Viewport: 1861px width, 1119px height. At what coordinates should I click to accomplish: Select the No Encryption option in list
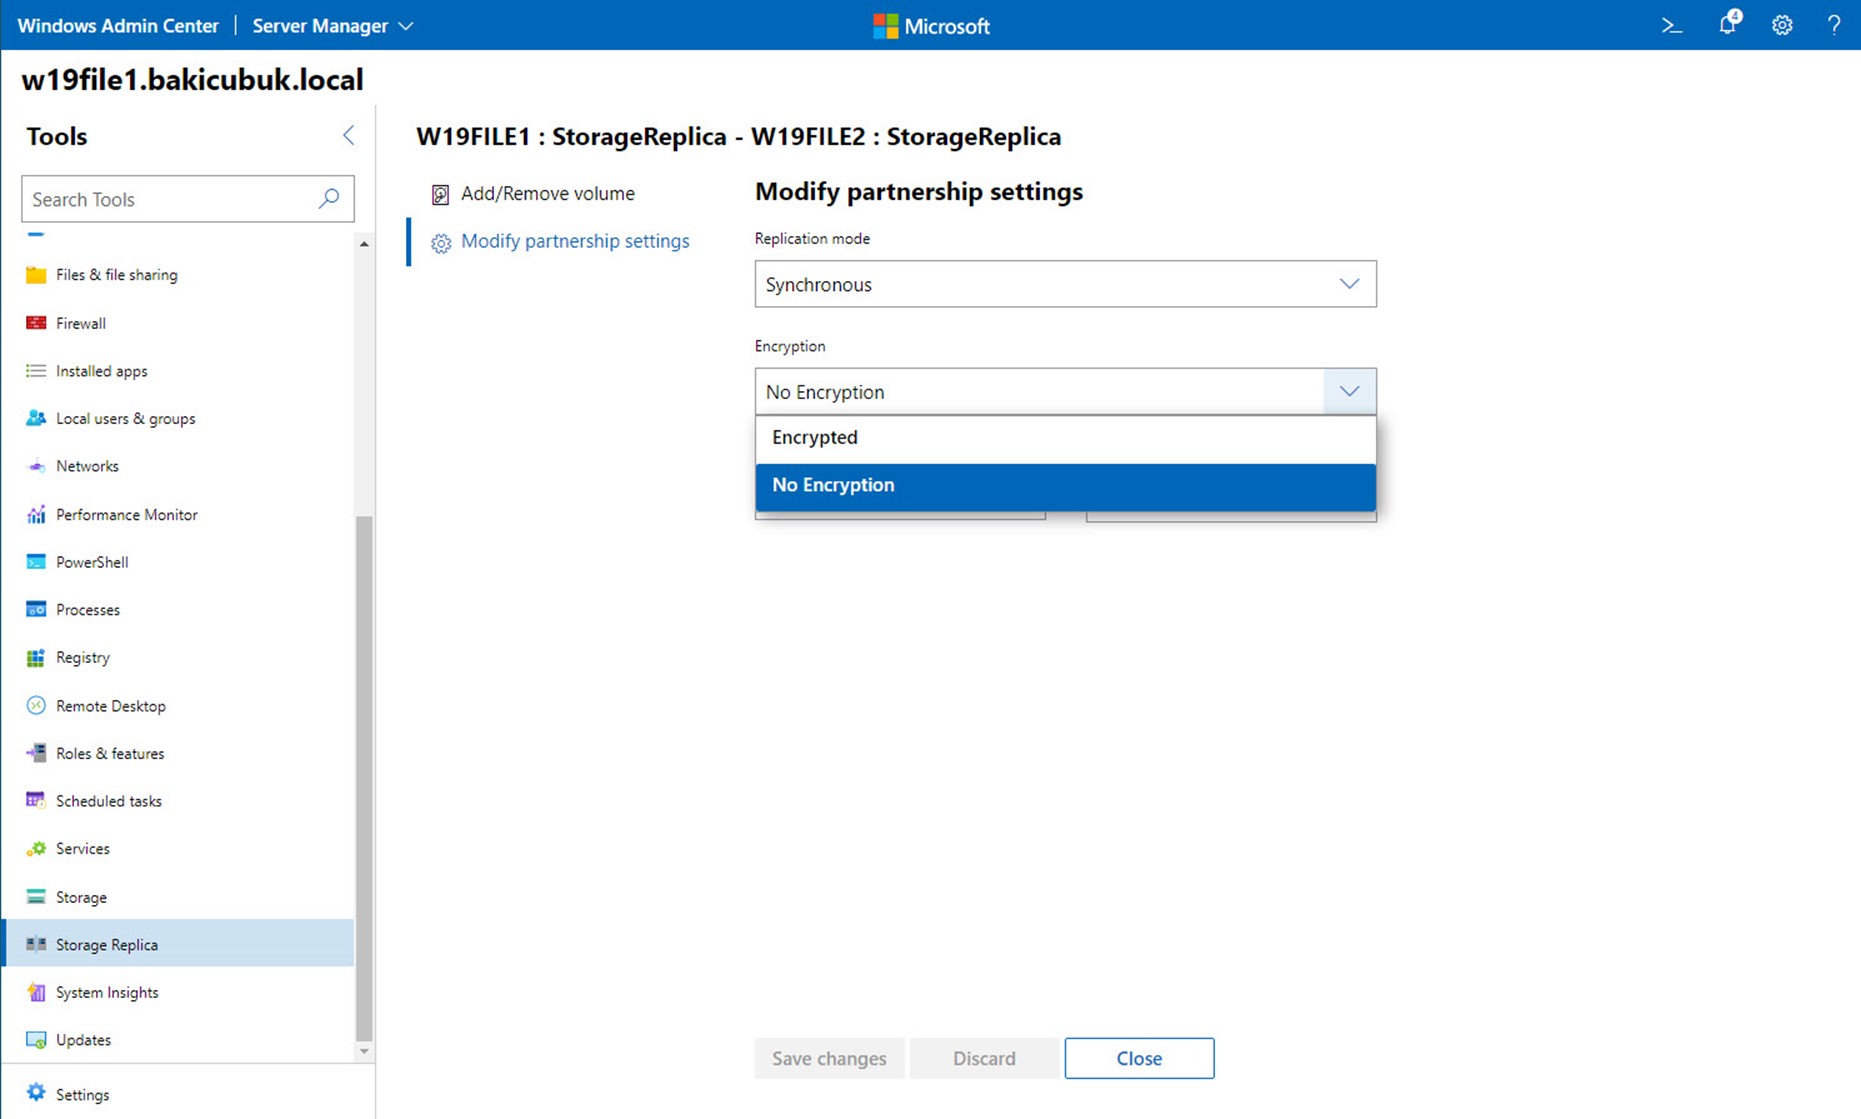point(1065,486)
